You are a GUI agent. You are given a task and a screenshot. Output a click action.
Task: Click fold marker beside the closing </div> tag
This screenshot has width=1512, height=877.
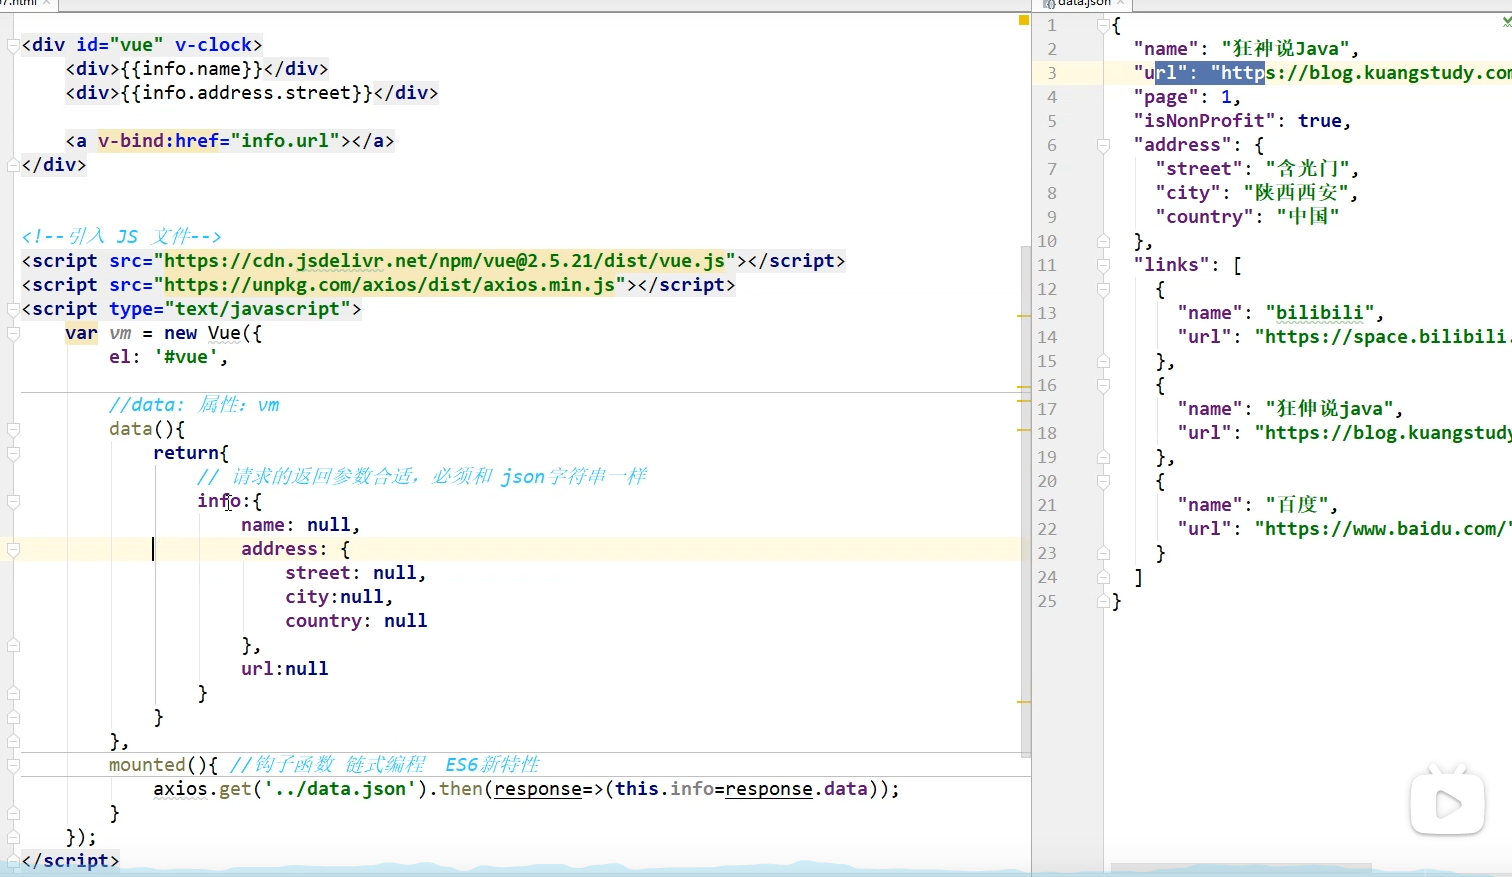(x=13, y=165)
